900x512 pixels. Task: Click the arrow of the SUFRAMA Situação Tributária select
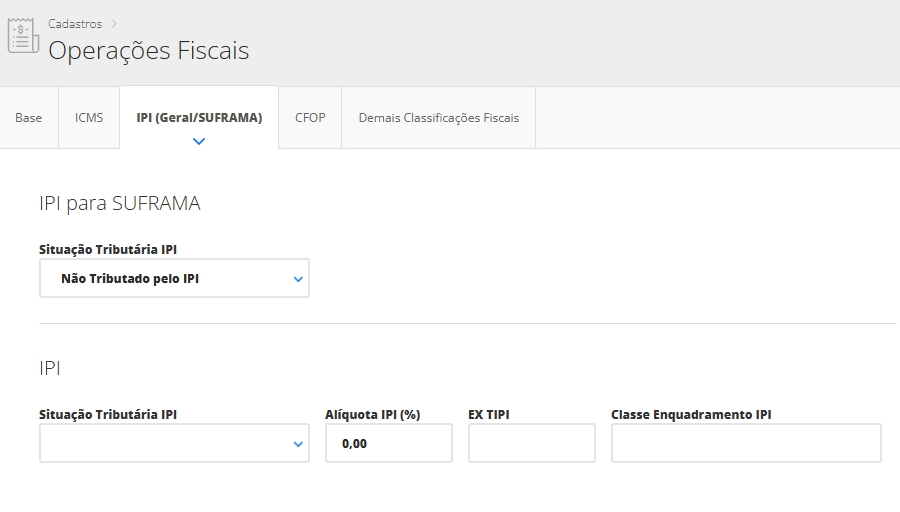click(x=297, y=279)
